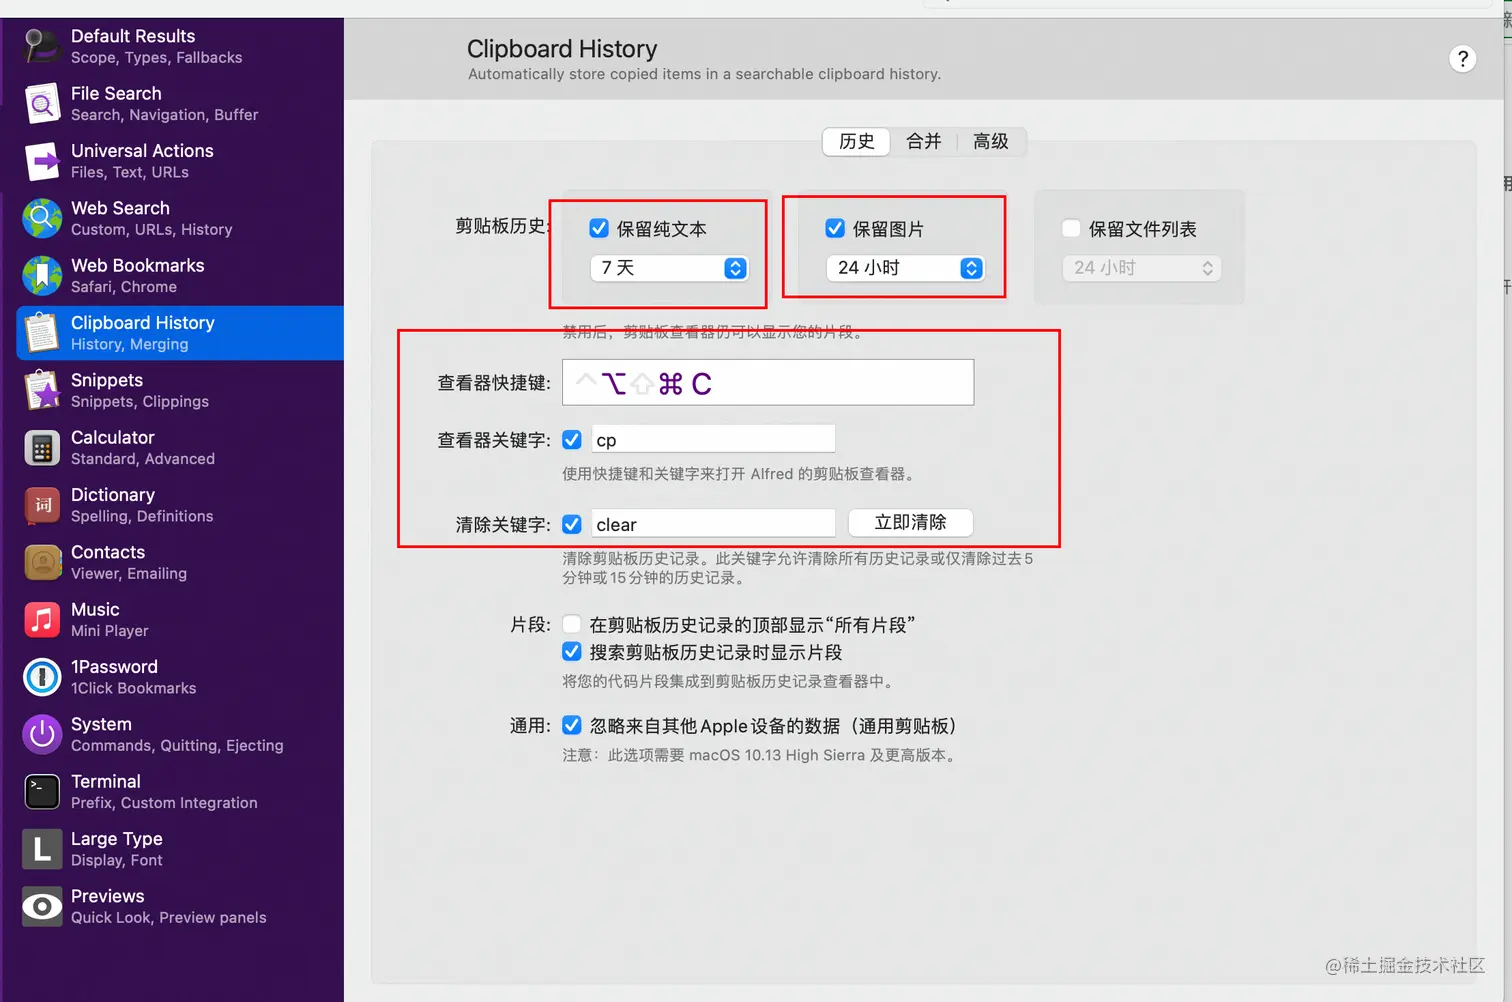
Task: Select the Web Search globe icon
Action: 42,218
